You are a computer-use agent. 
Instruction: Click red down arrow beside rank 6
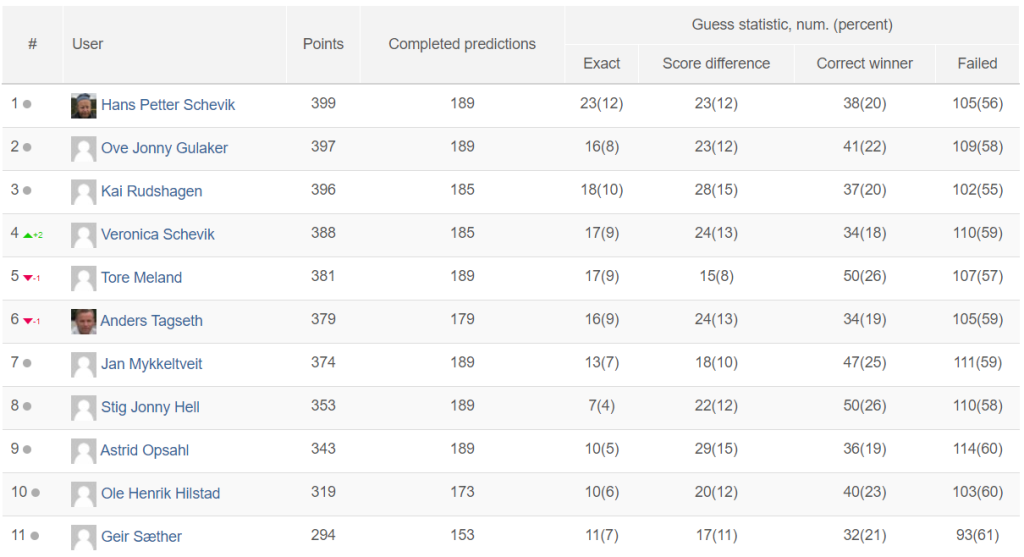pos(28,321)
